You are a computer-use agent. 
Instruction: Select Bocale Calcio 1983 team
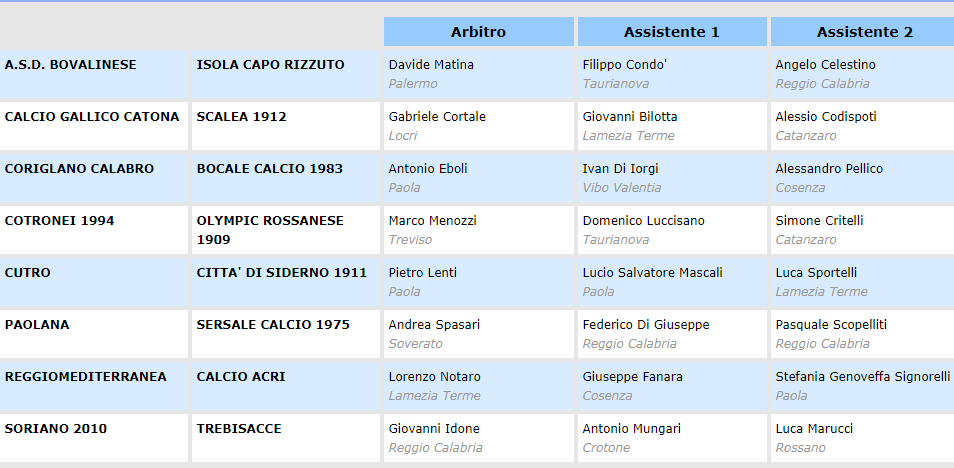coord(263,169)
